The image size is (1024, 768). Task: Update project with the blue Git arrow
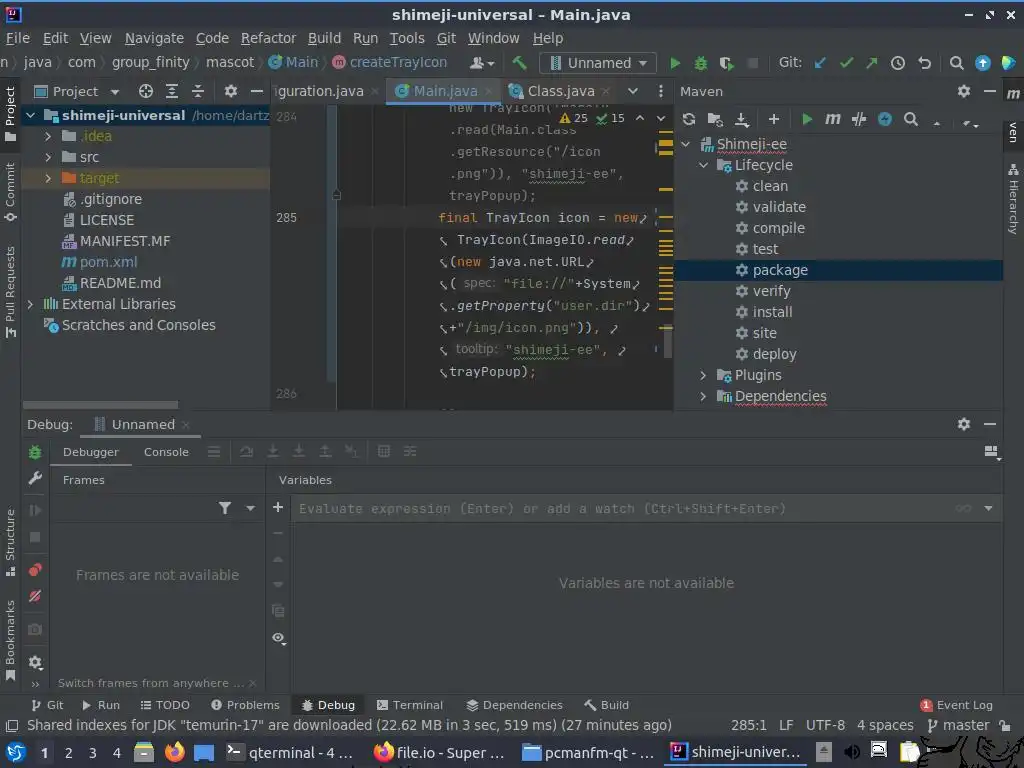(x=820, y=63)
